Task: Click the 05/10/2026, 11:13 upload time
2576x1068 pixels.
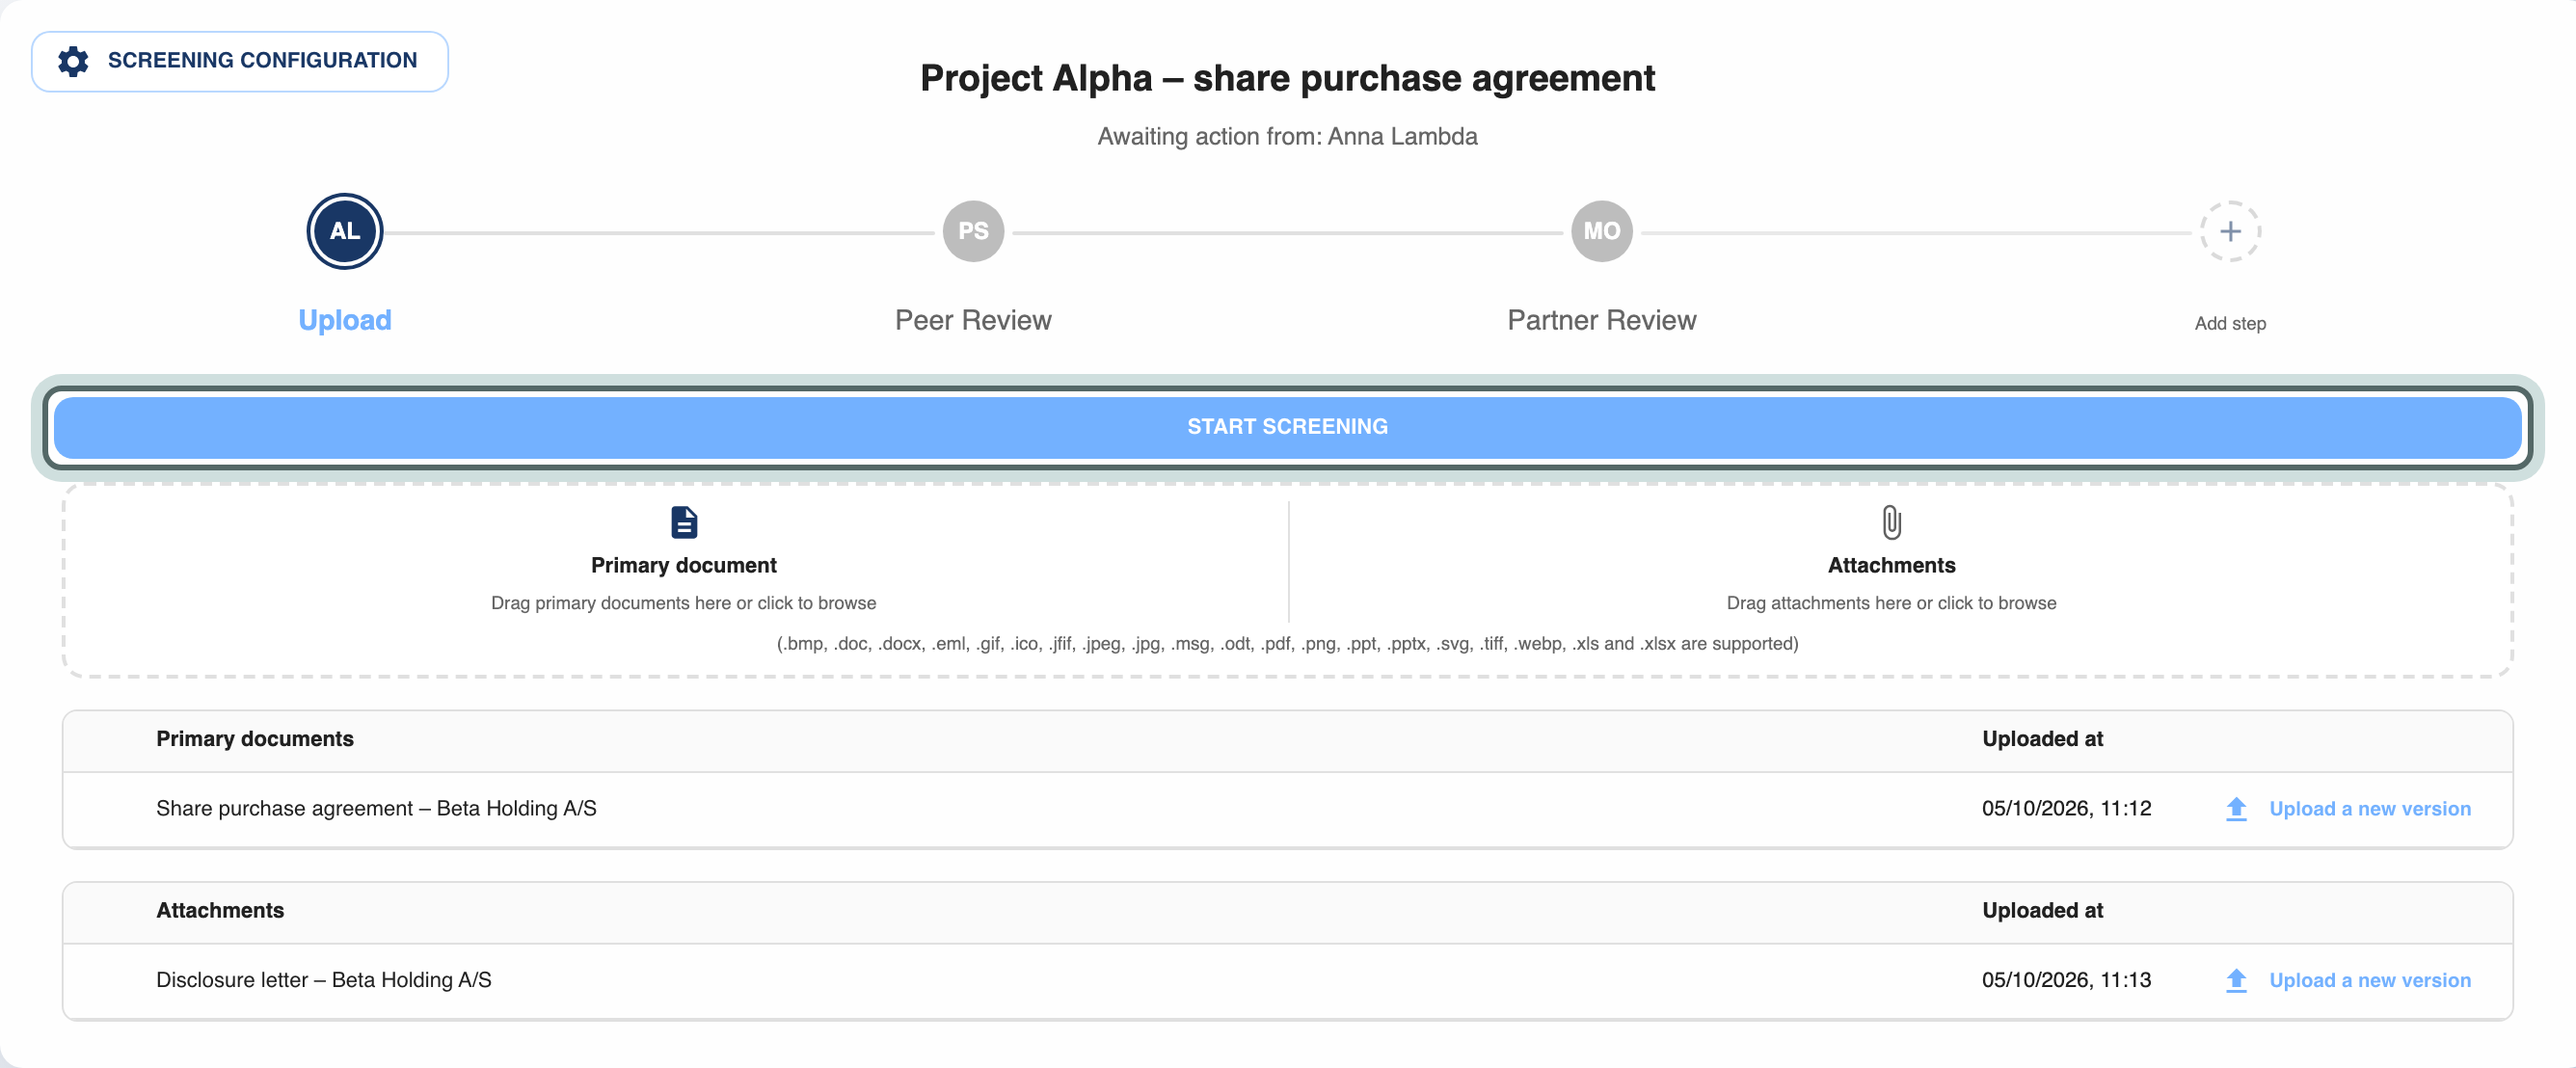Action: coord(2066,980)
